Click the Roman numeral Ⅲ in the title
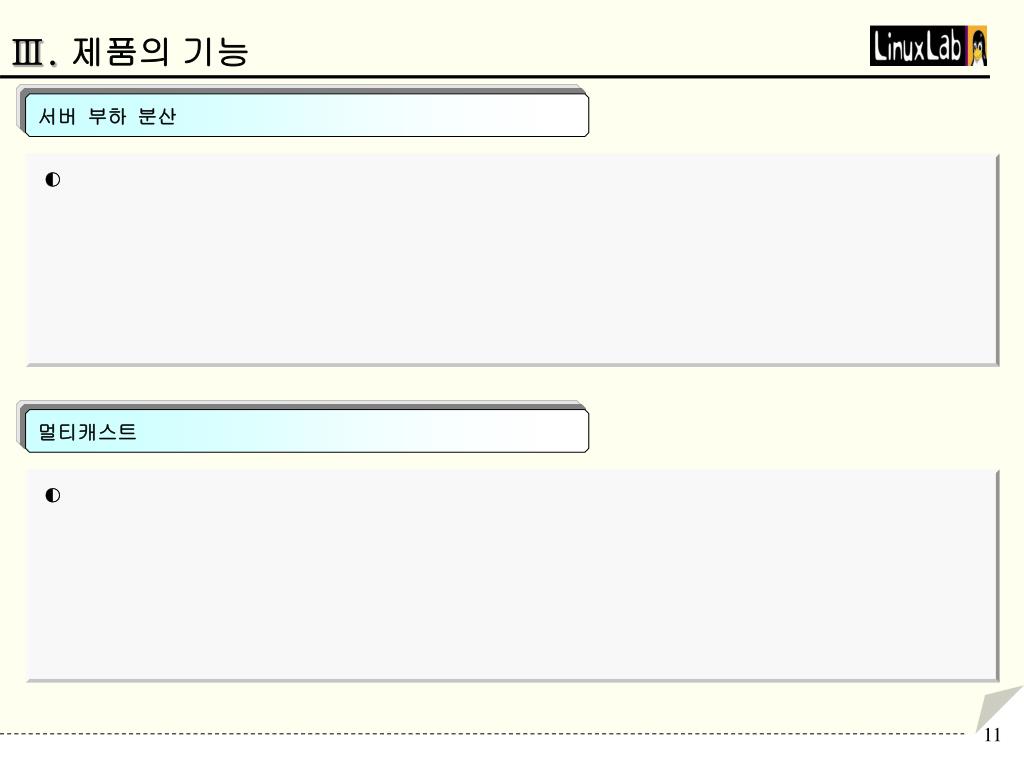 [x=29, y=52]
